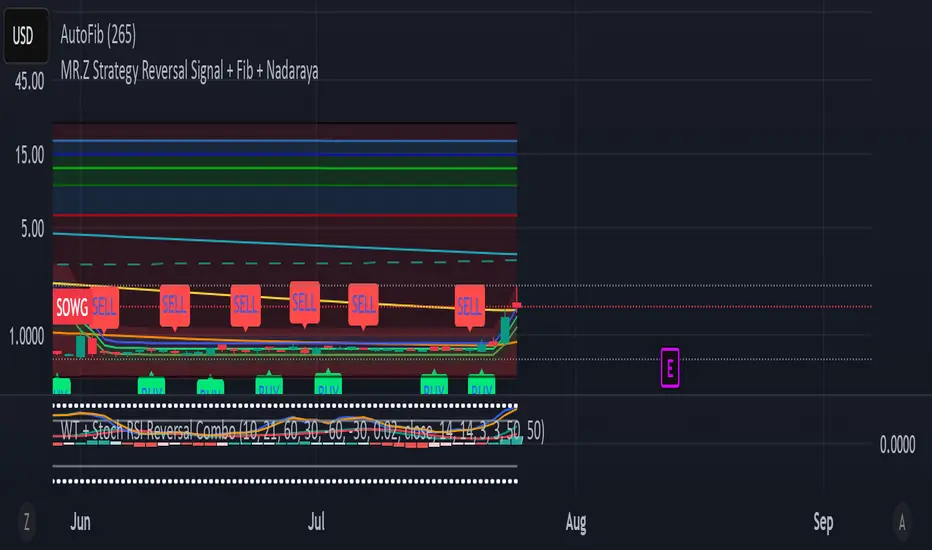The width and height of the screenshot is (932, 550).
Task: Click the purple E earnings marker
Action: (670, 367)
